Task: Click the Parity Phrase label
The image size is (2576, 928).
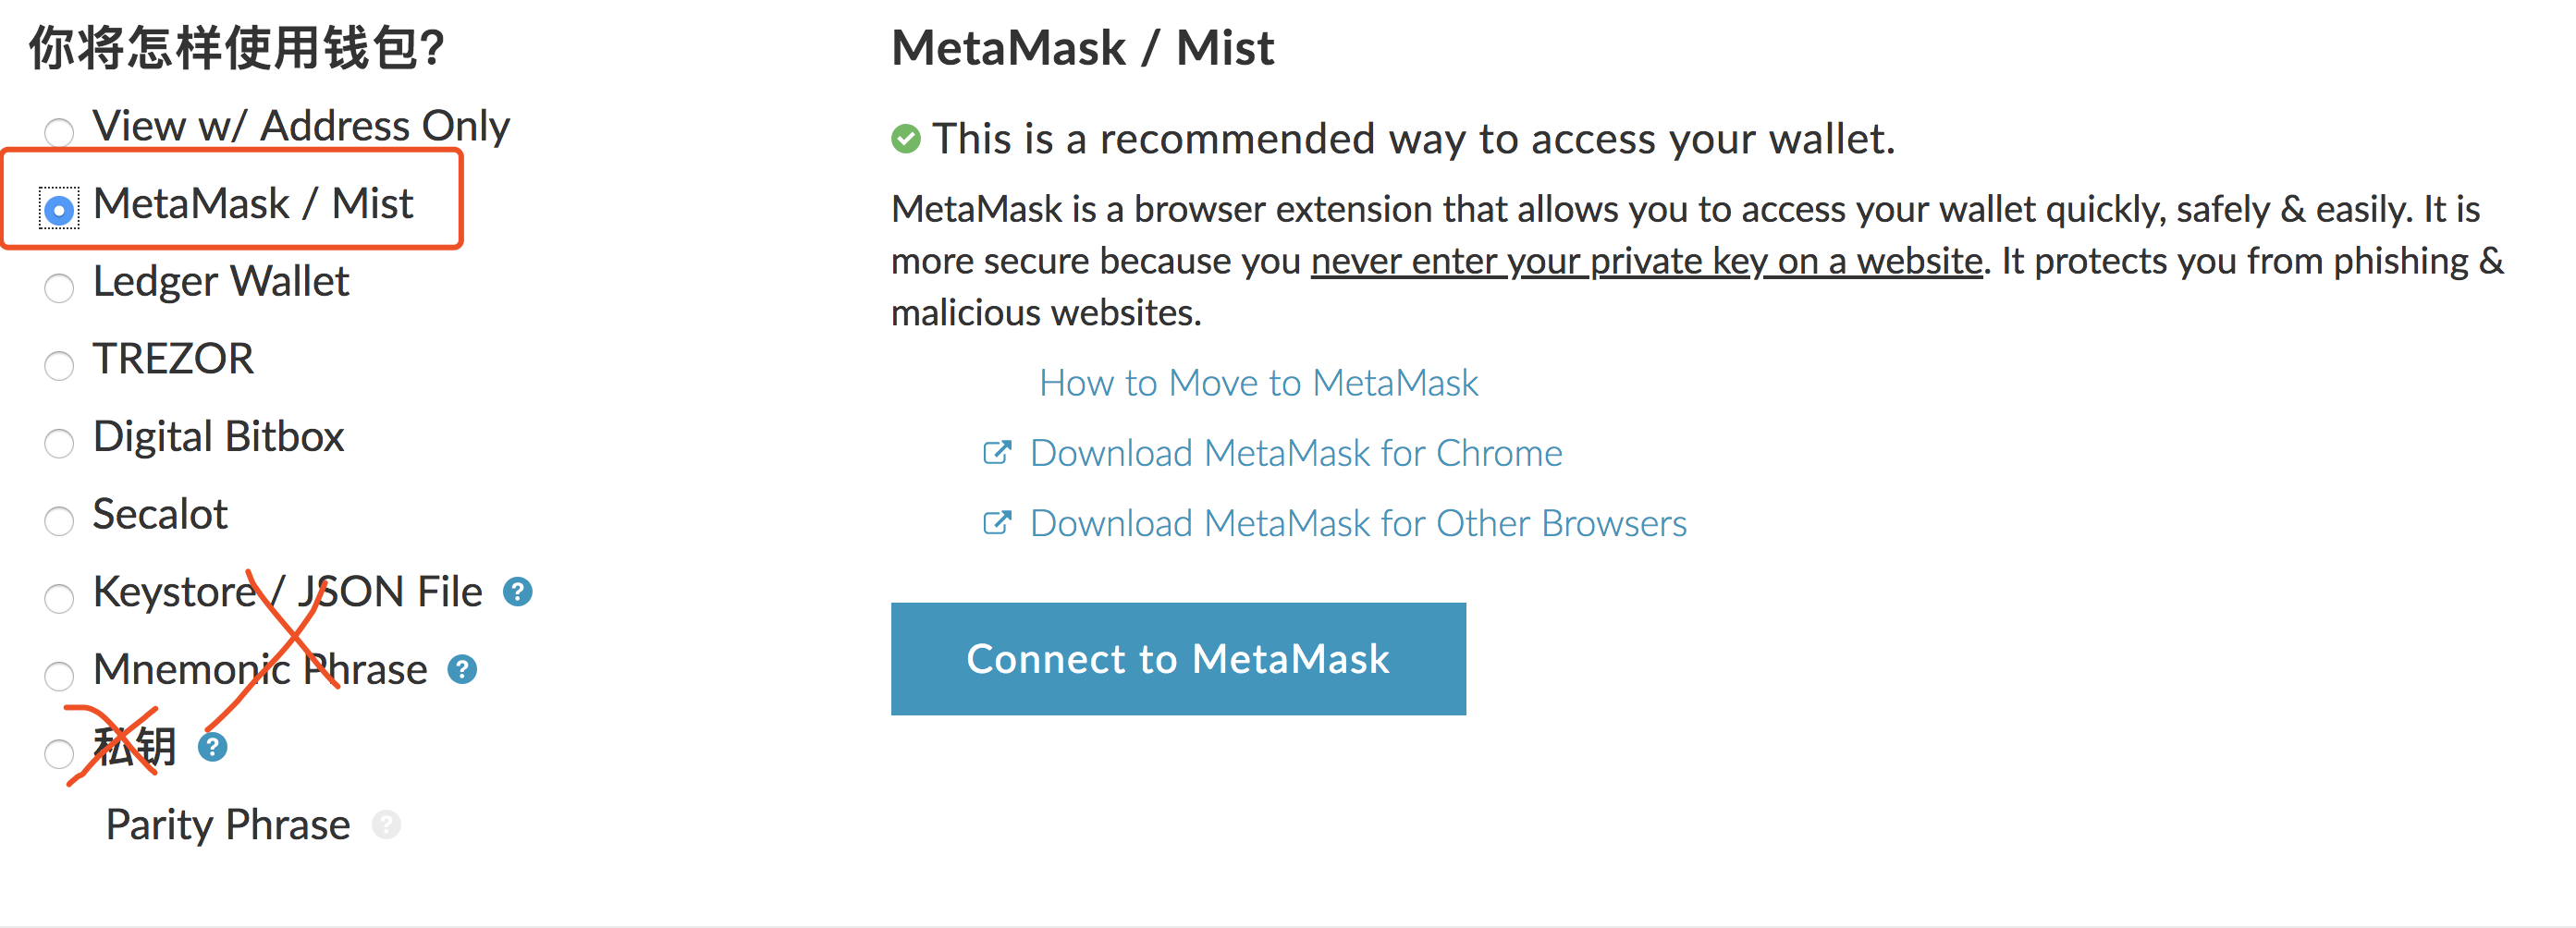Action: click(x=228, y=825)
